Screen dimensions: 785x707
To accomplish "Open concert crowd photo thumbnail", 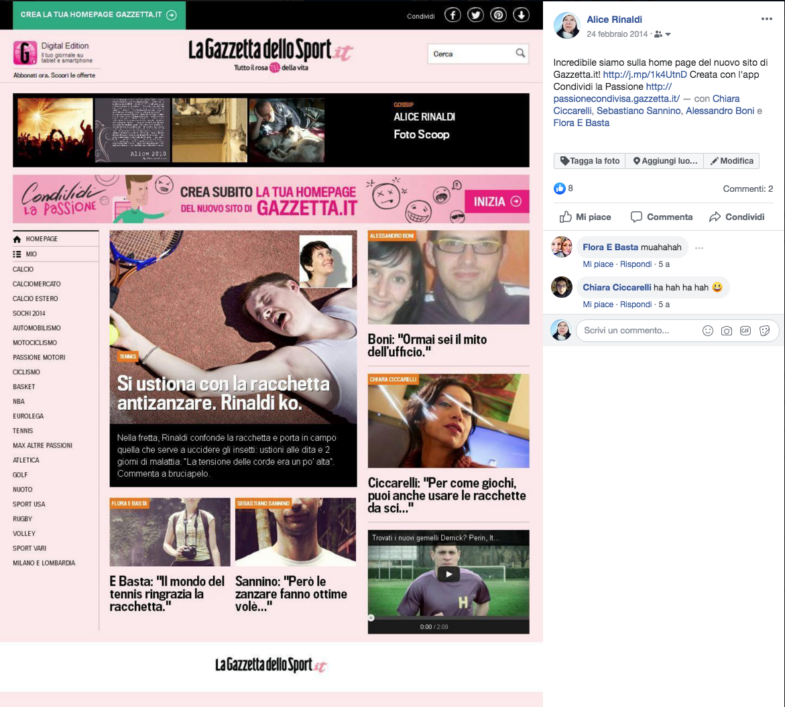I will pos(55,130).
